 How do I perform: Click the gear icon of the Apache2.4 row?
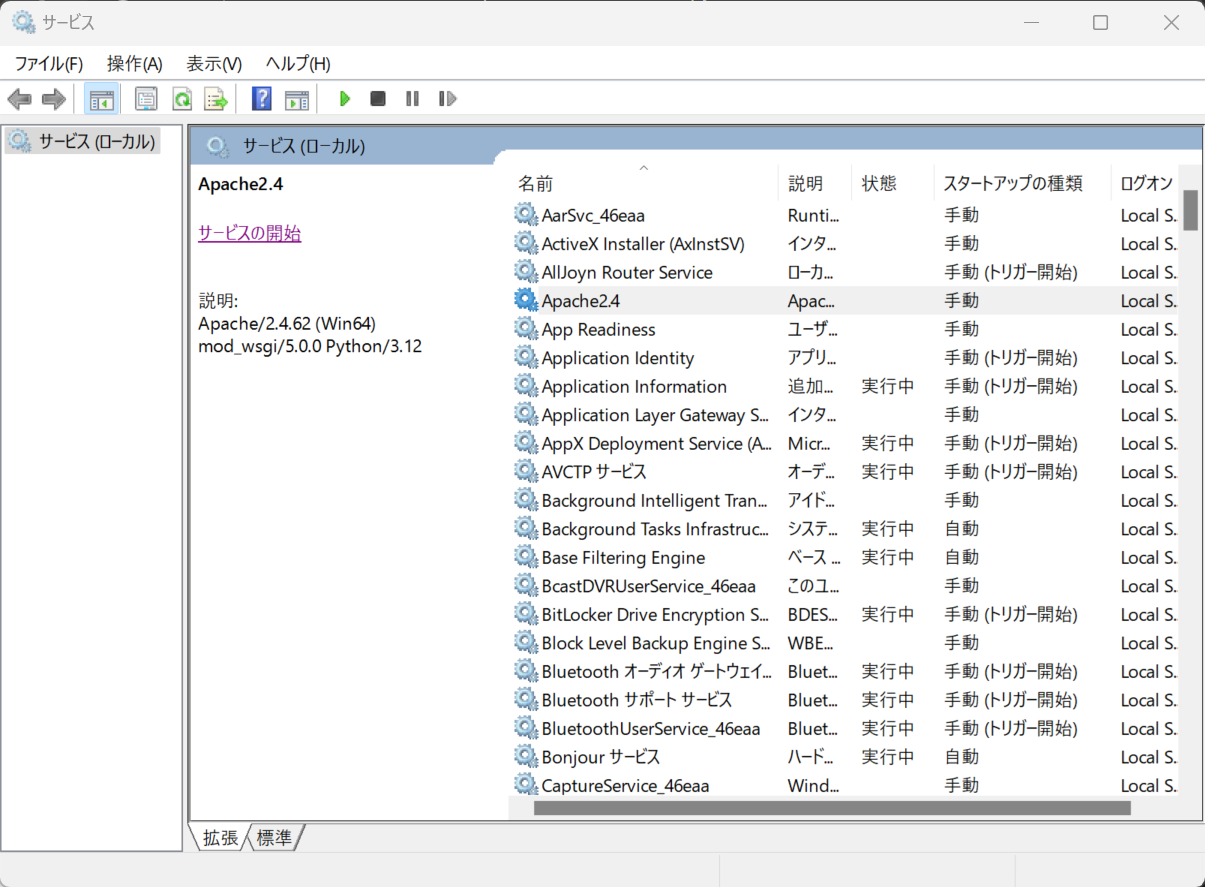pyautogui.click(x=525, y=300)
